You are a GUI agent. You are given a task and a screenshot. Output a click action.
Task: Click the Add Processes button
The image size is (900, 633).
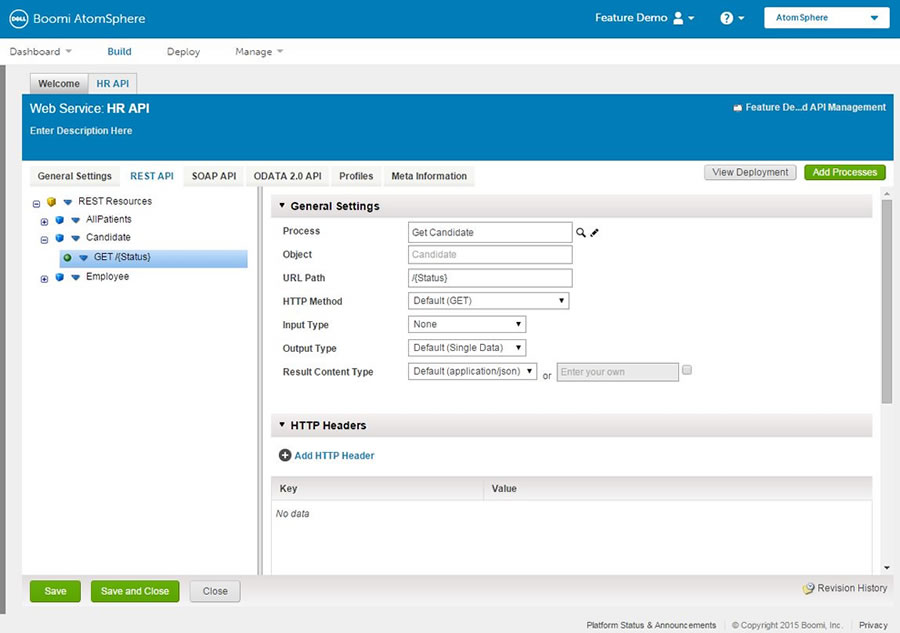845,172
